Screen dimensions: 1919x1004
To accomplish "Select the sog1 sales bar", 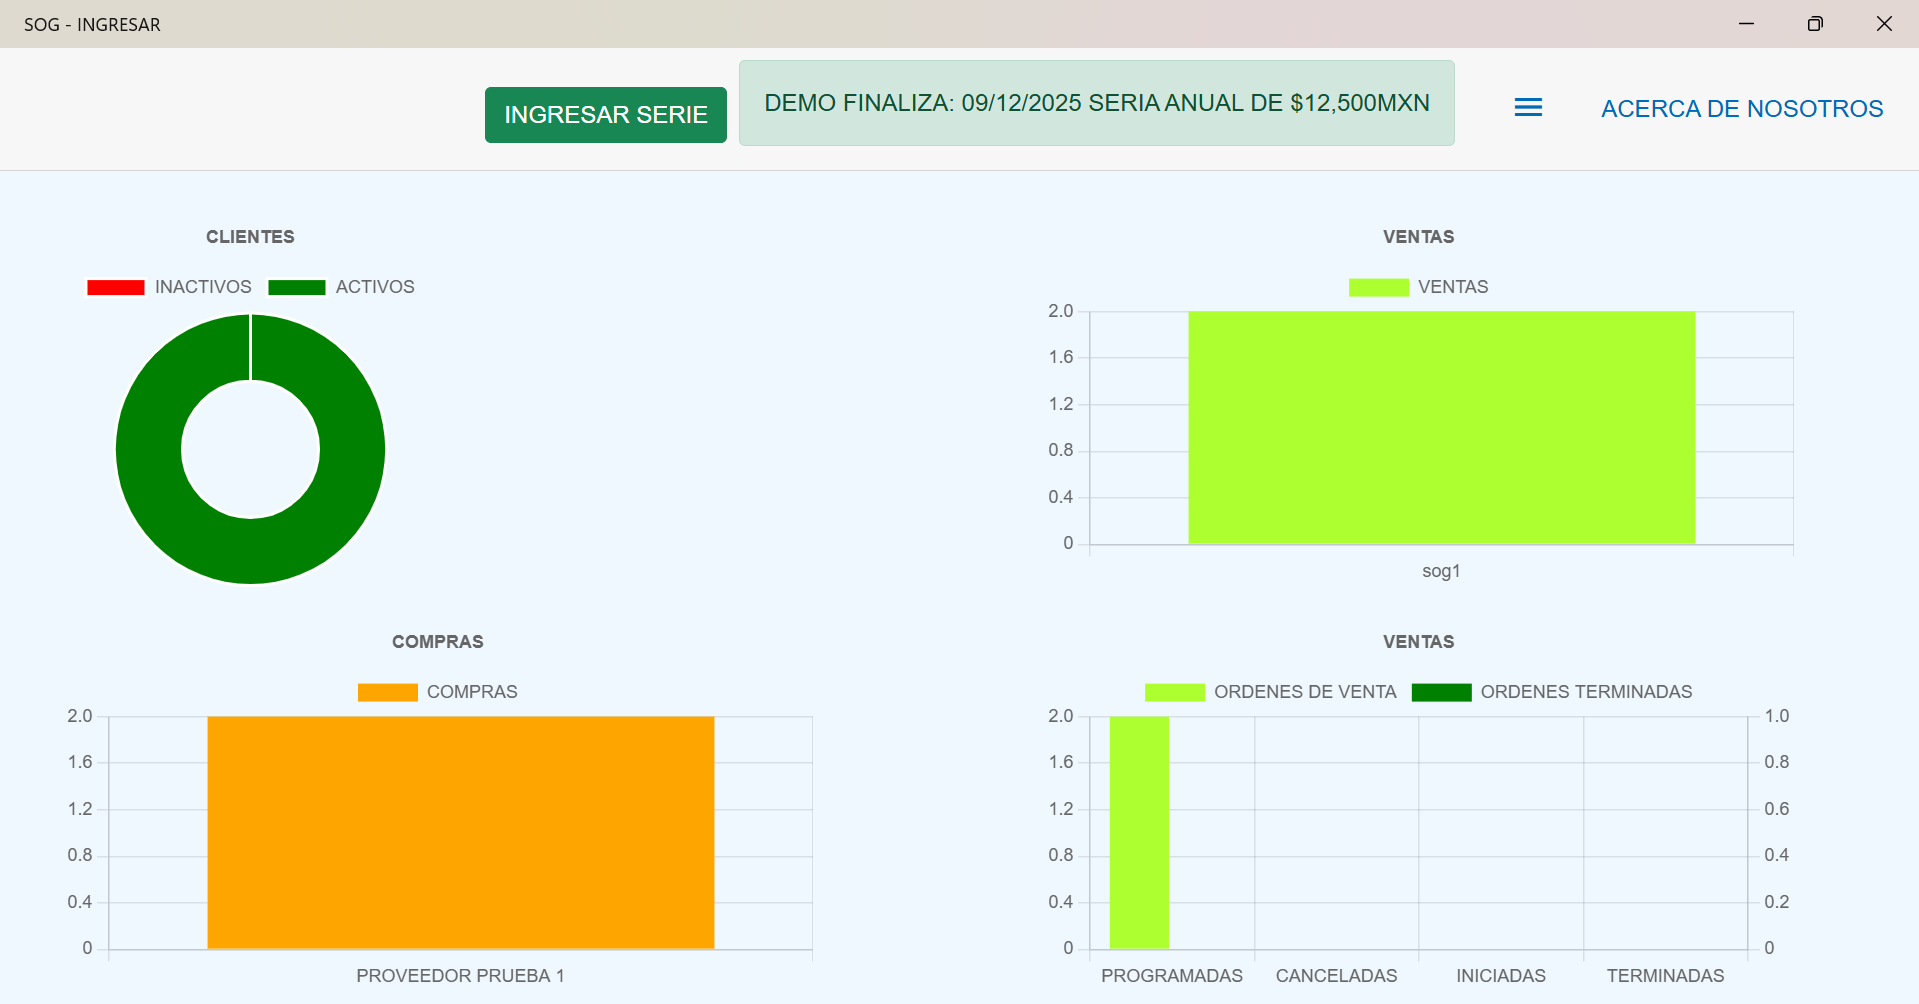I will point(1441,428).
